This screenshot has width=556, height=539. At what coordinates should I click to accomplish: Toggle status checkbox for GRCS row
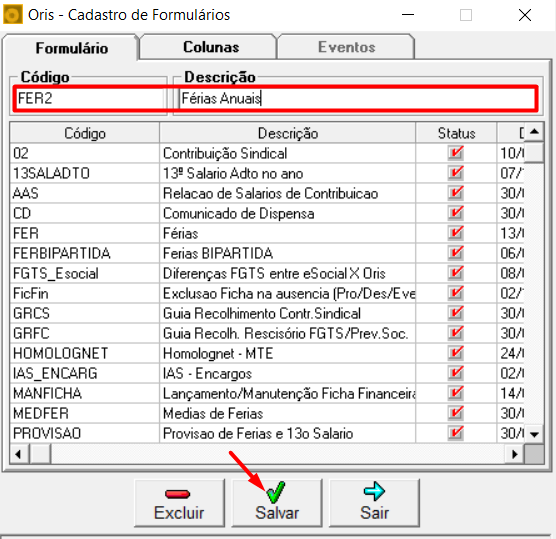(456, 313)
